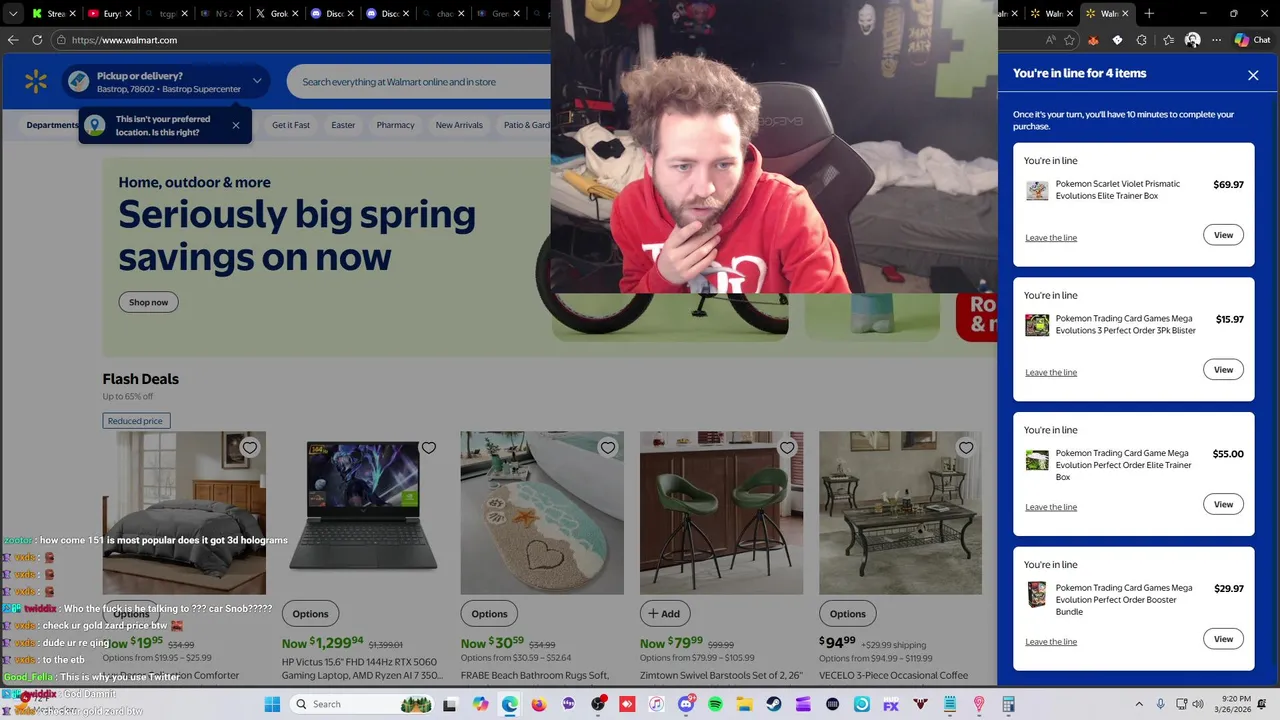Dismiss the preferred location tooltip
The width and height of the screenshot is (1280, 720).
[x=236, y=125]
